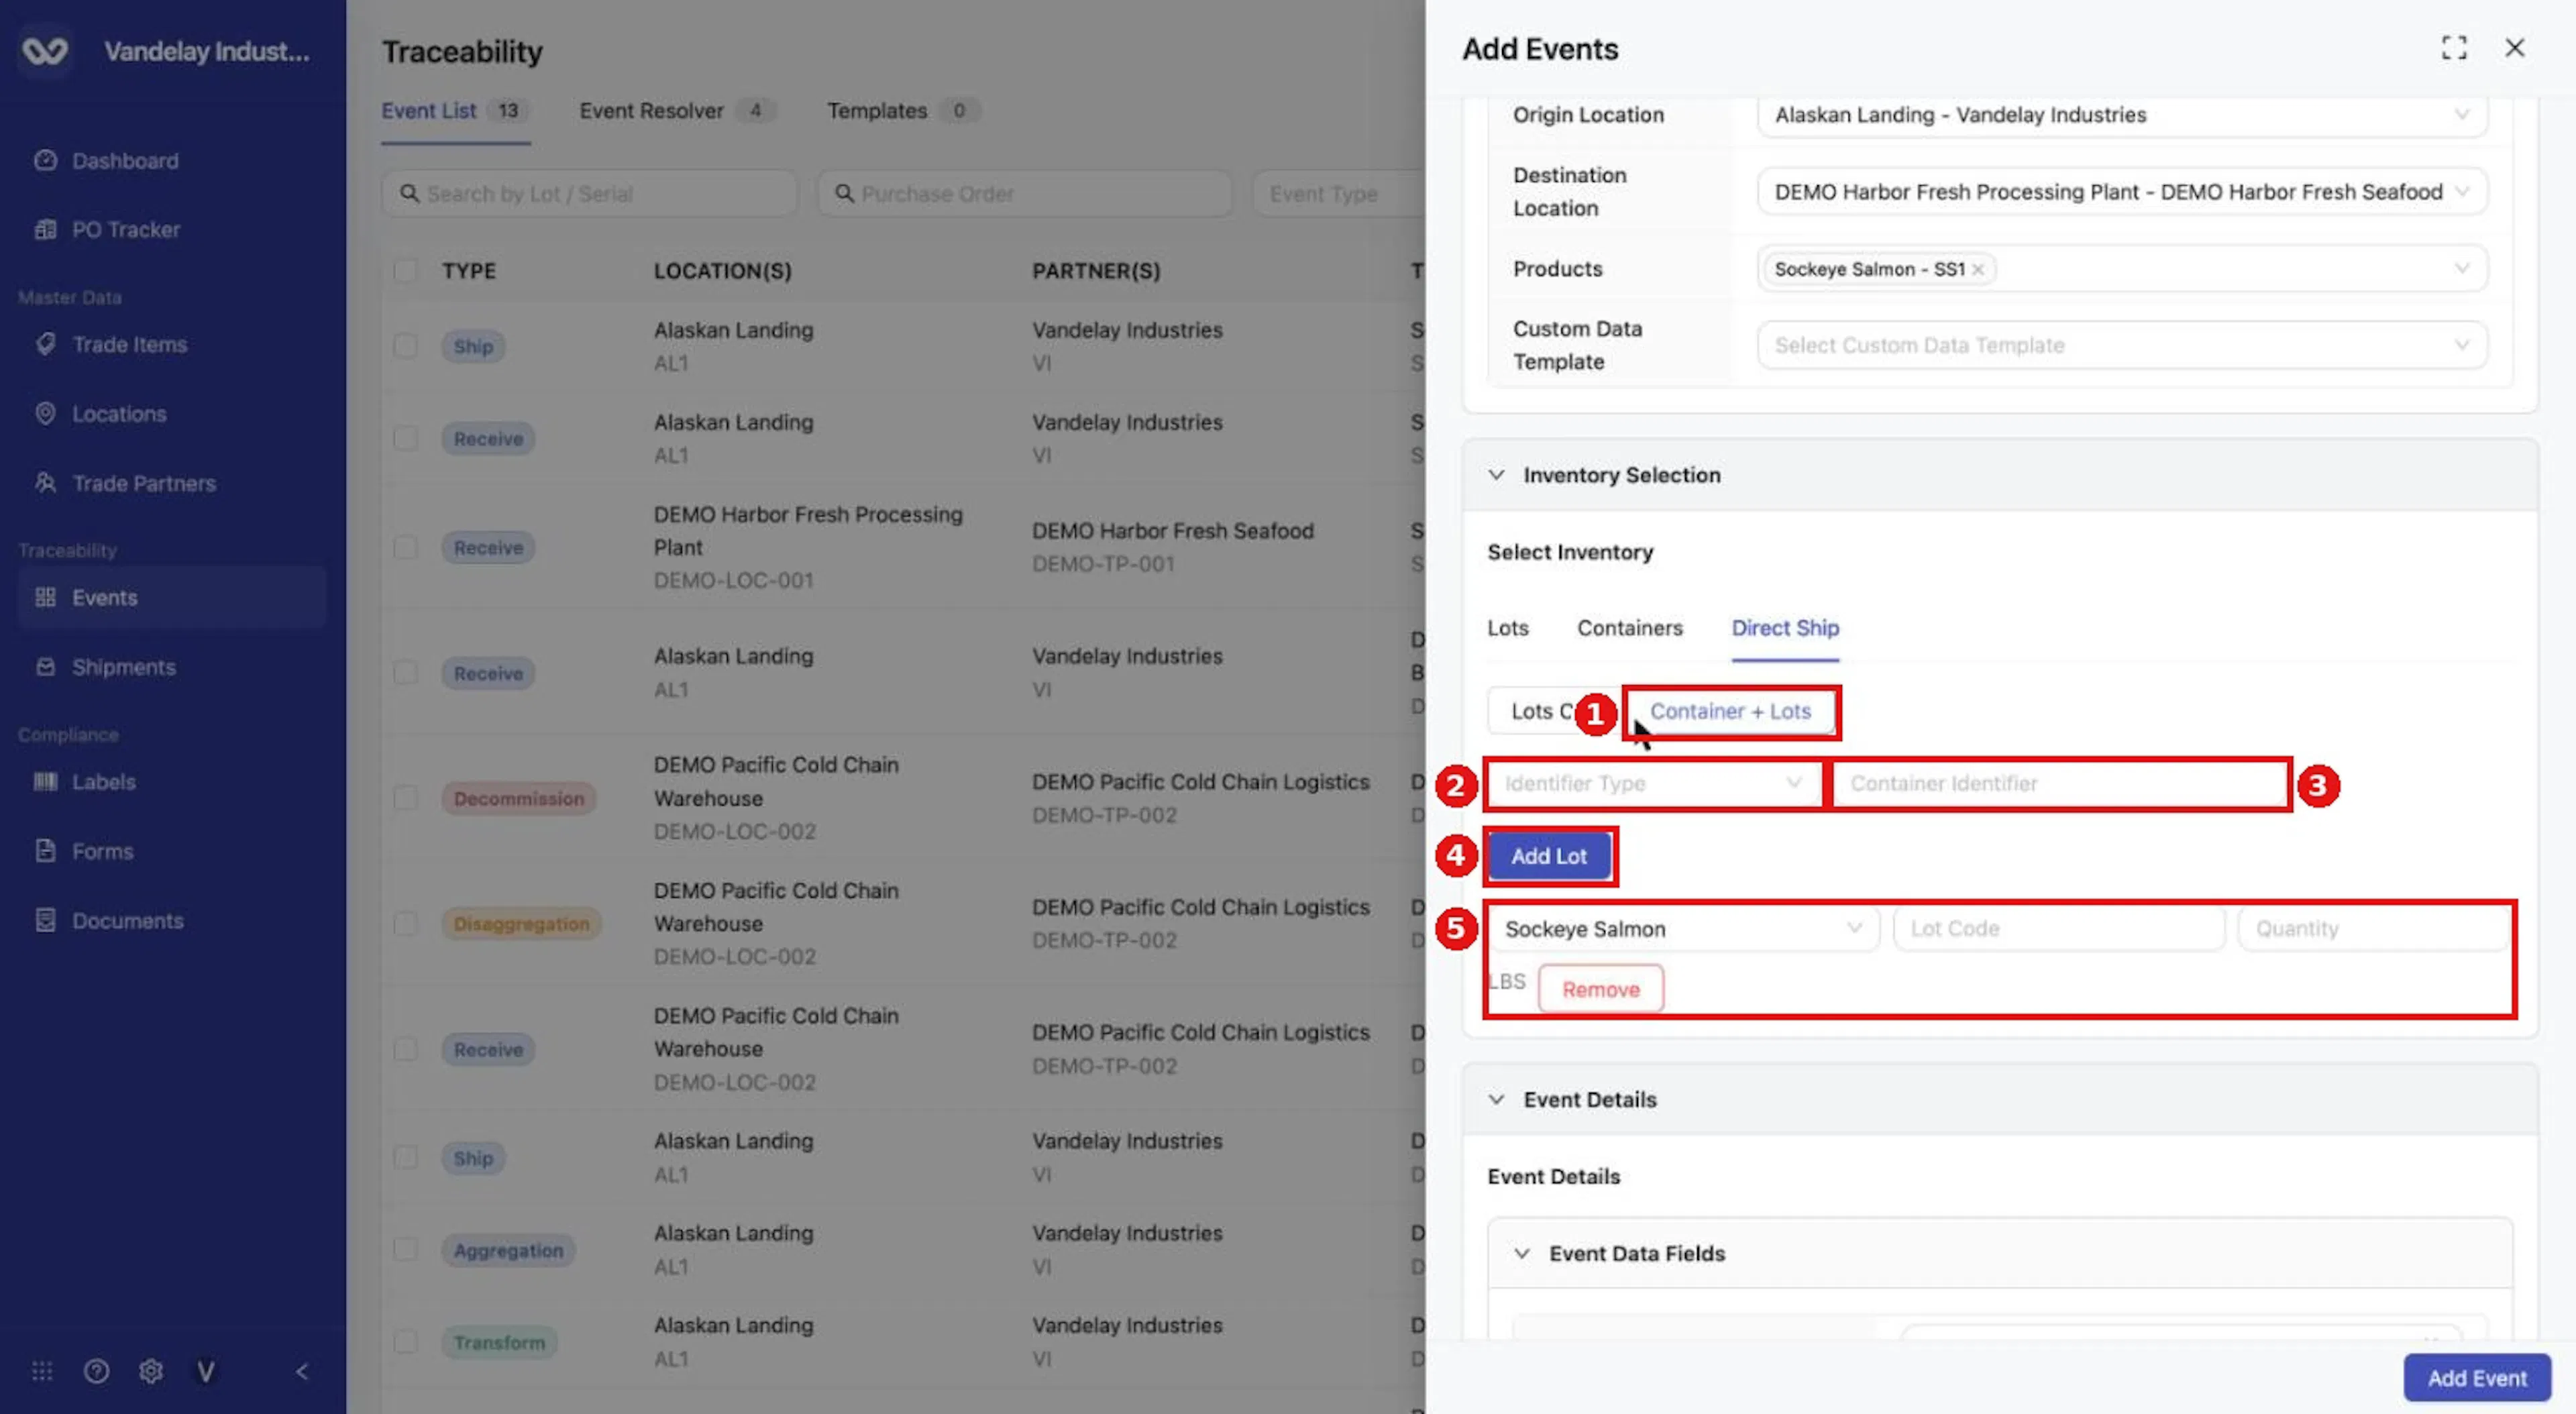This screenshot has width=2576, height=1414.
Task: Remove the Sockeye Salmon - SS1 product tag
Action: [1977, 269]
